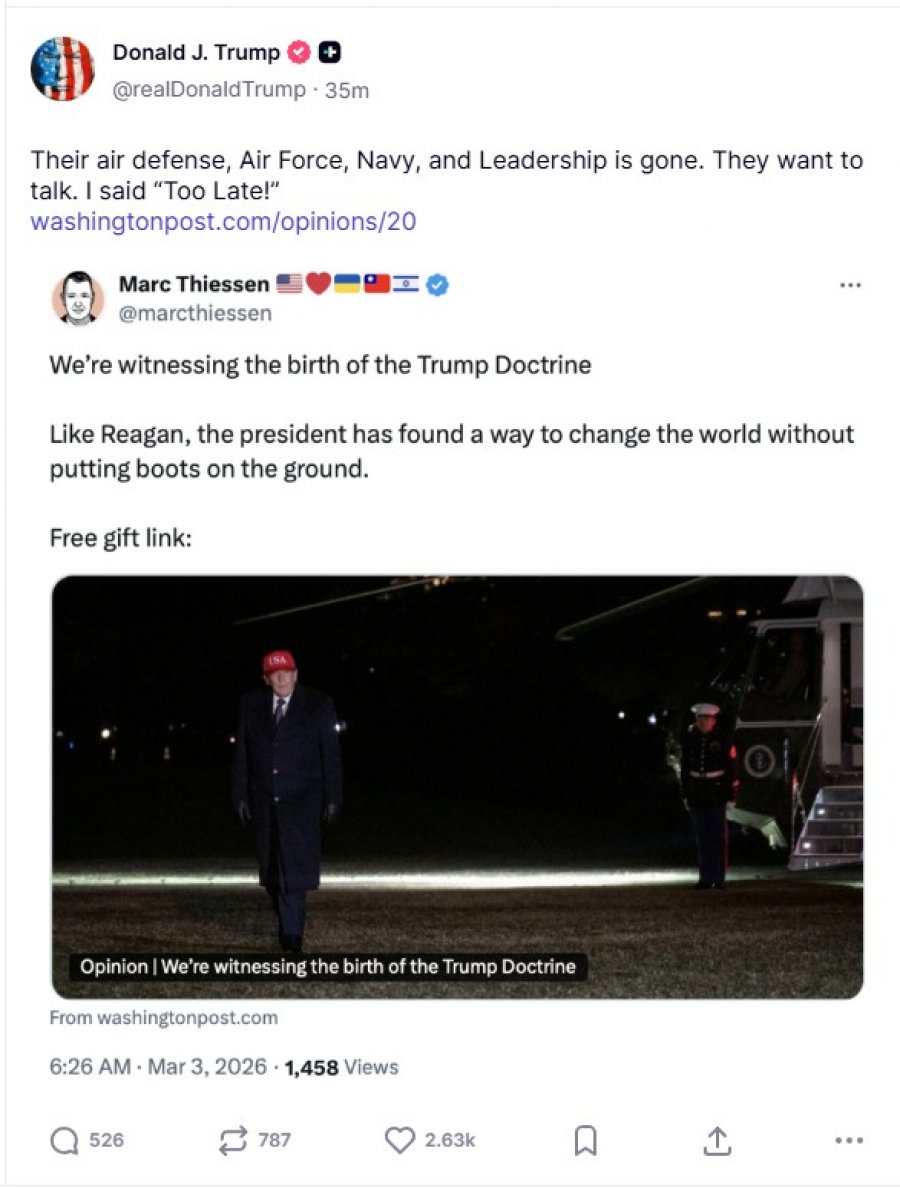Open Marc Thiessen's profile picture
The height and width of the screenshot is (1188, 900).
tap(77, 298)
